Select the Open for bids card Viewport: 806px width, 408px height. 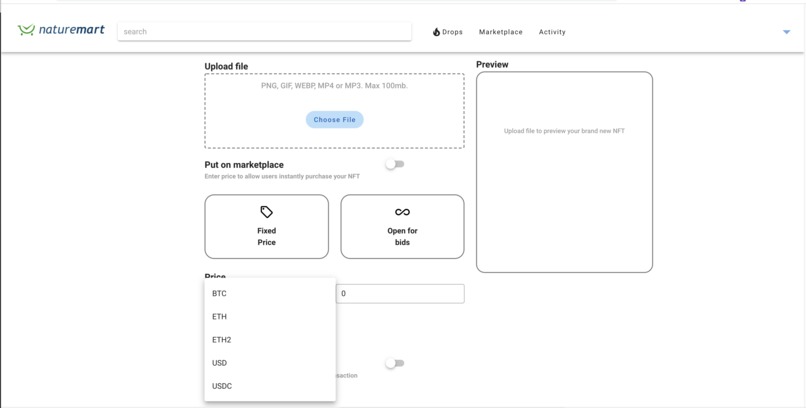[x=402, y=227]
